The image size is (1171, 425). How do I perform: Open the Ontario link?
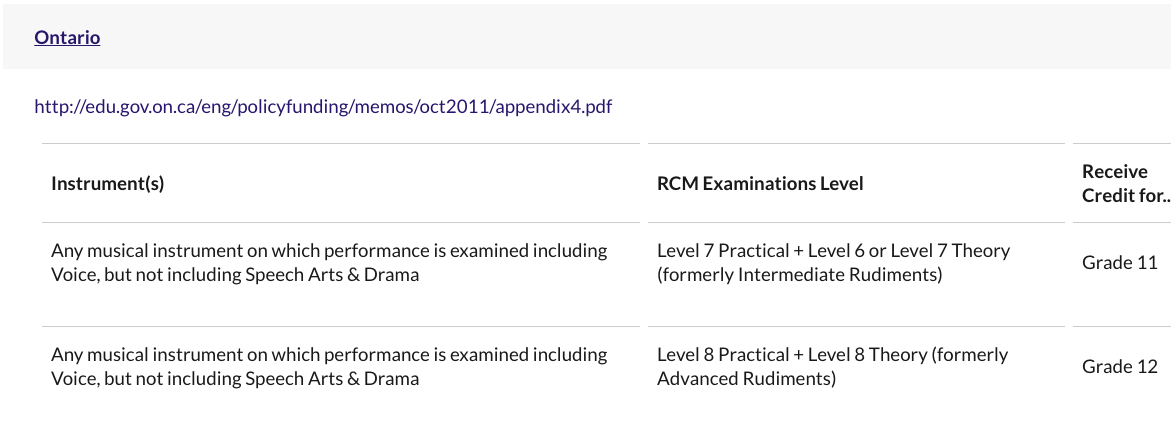point(67,37)
